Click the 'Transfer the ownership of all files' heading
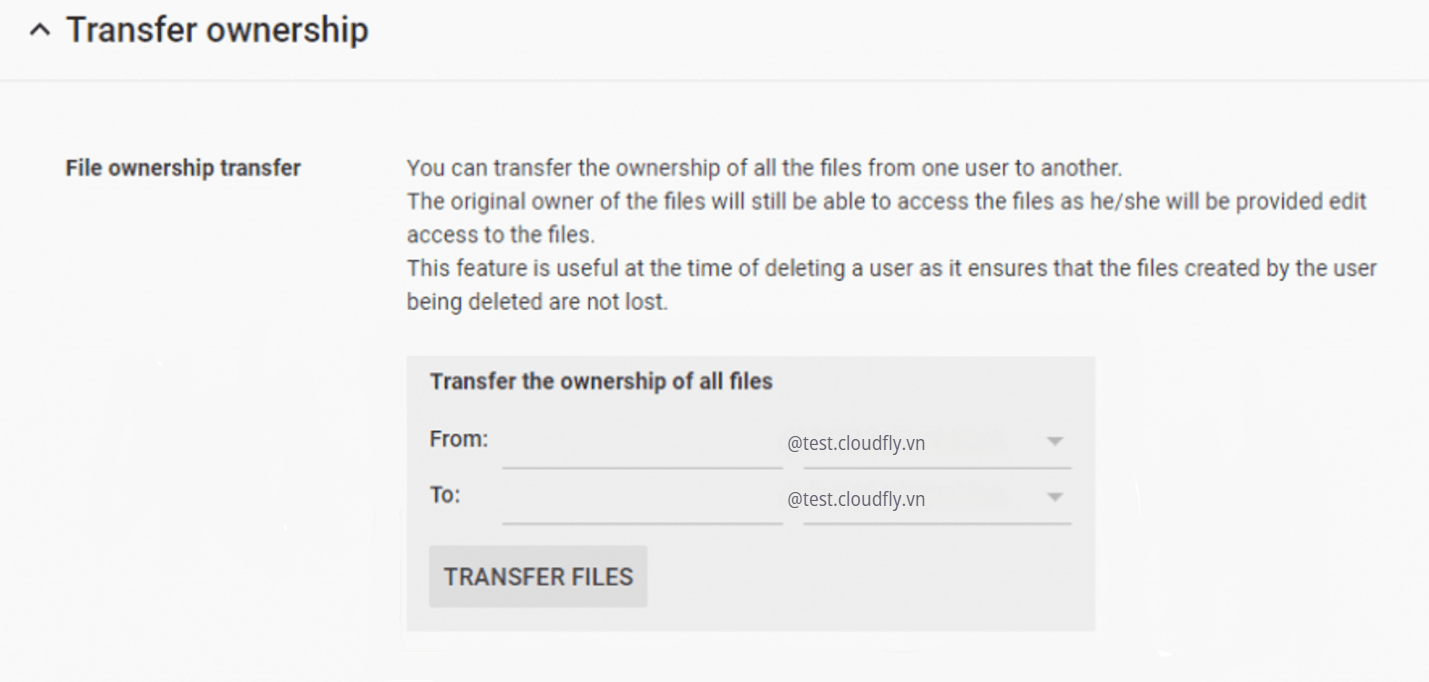 click(x=601, y=381)
